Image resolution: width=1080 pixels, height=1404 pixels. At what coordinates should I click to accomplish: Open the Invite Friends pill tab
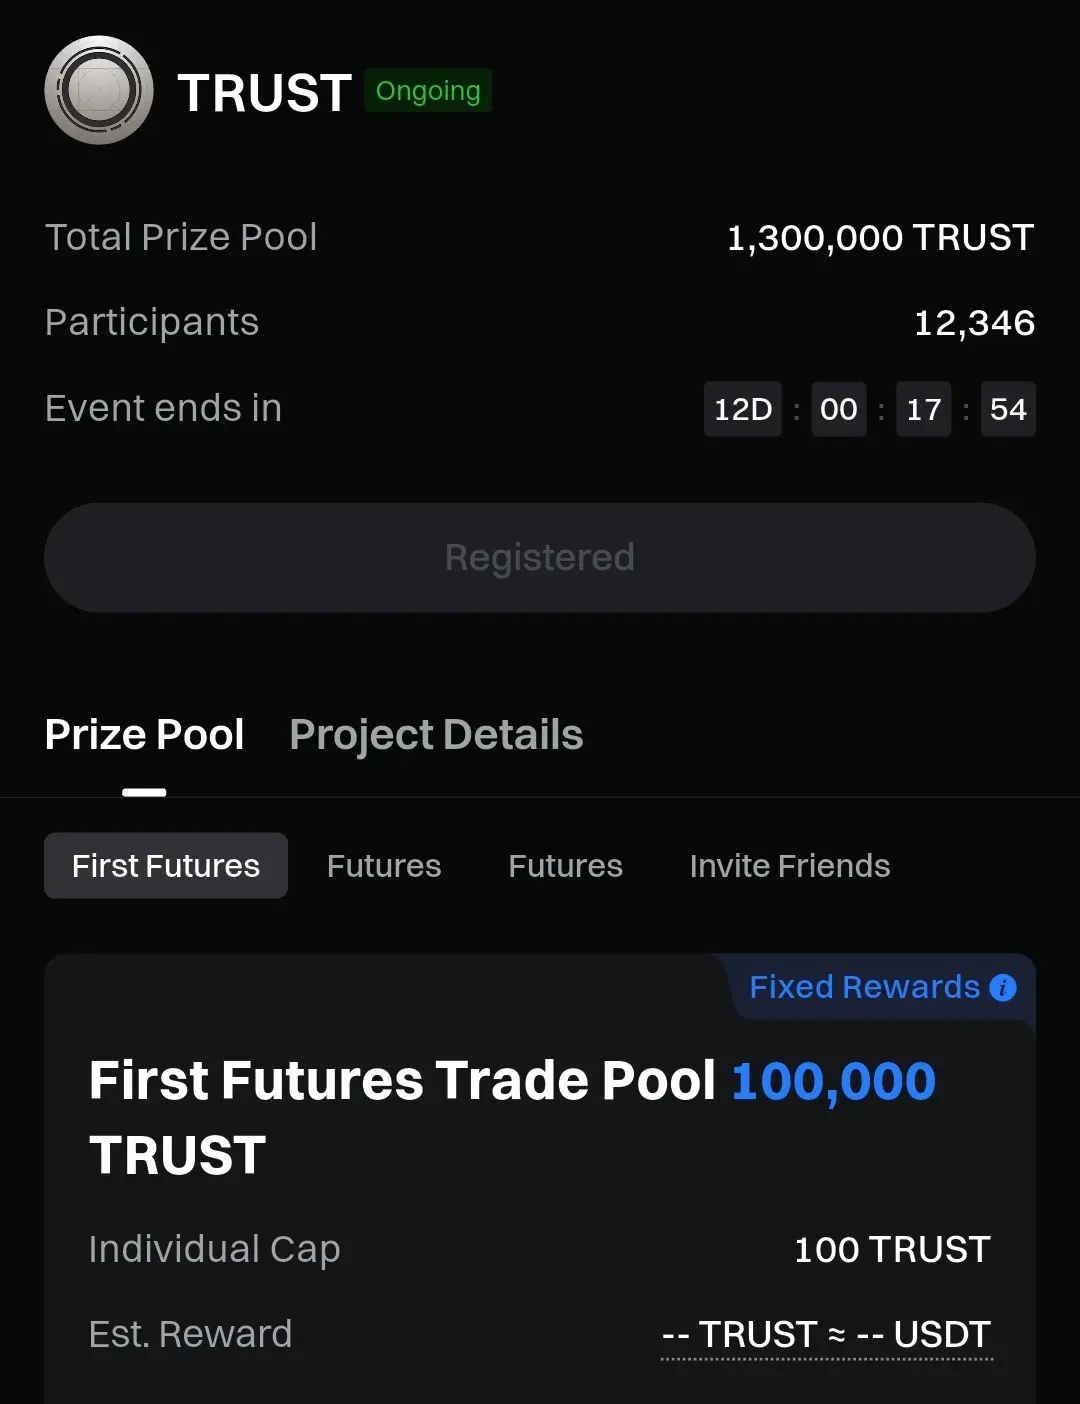pyautogui.click(x=789, y=866)
